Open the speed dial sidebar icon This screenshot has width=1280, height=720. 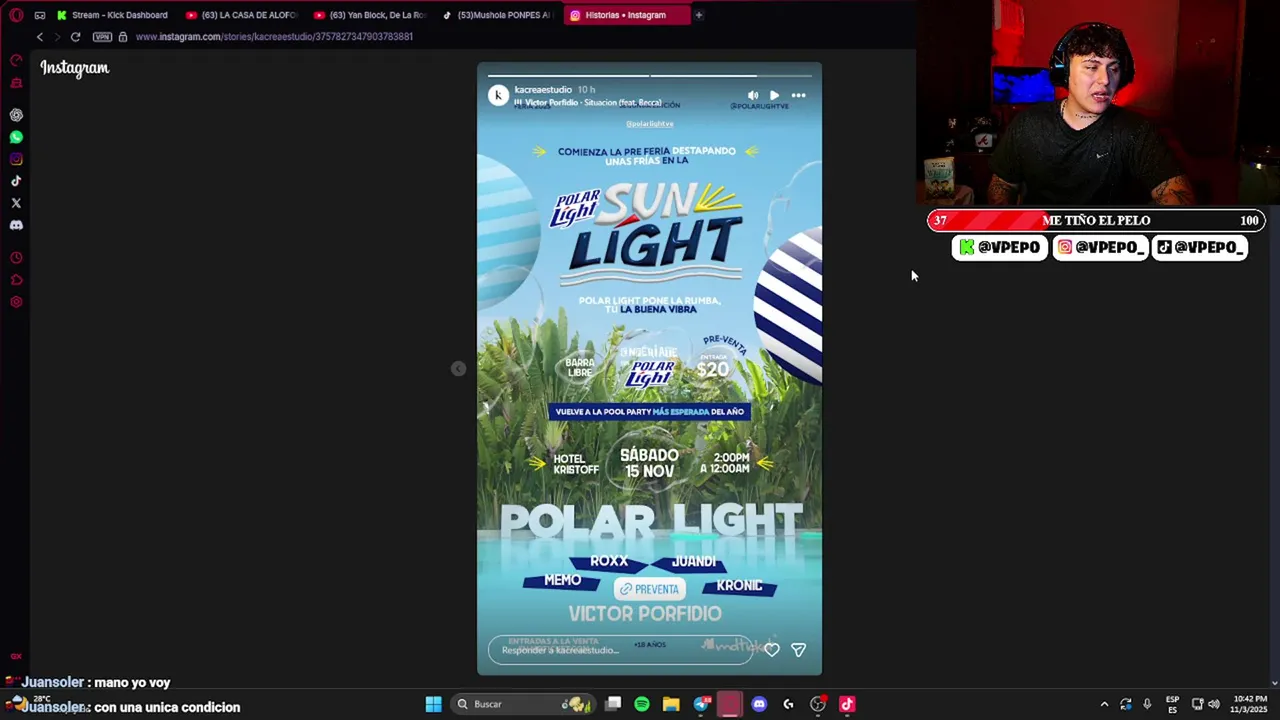pos(16,61)
